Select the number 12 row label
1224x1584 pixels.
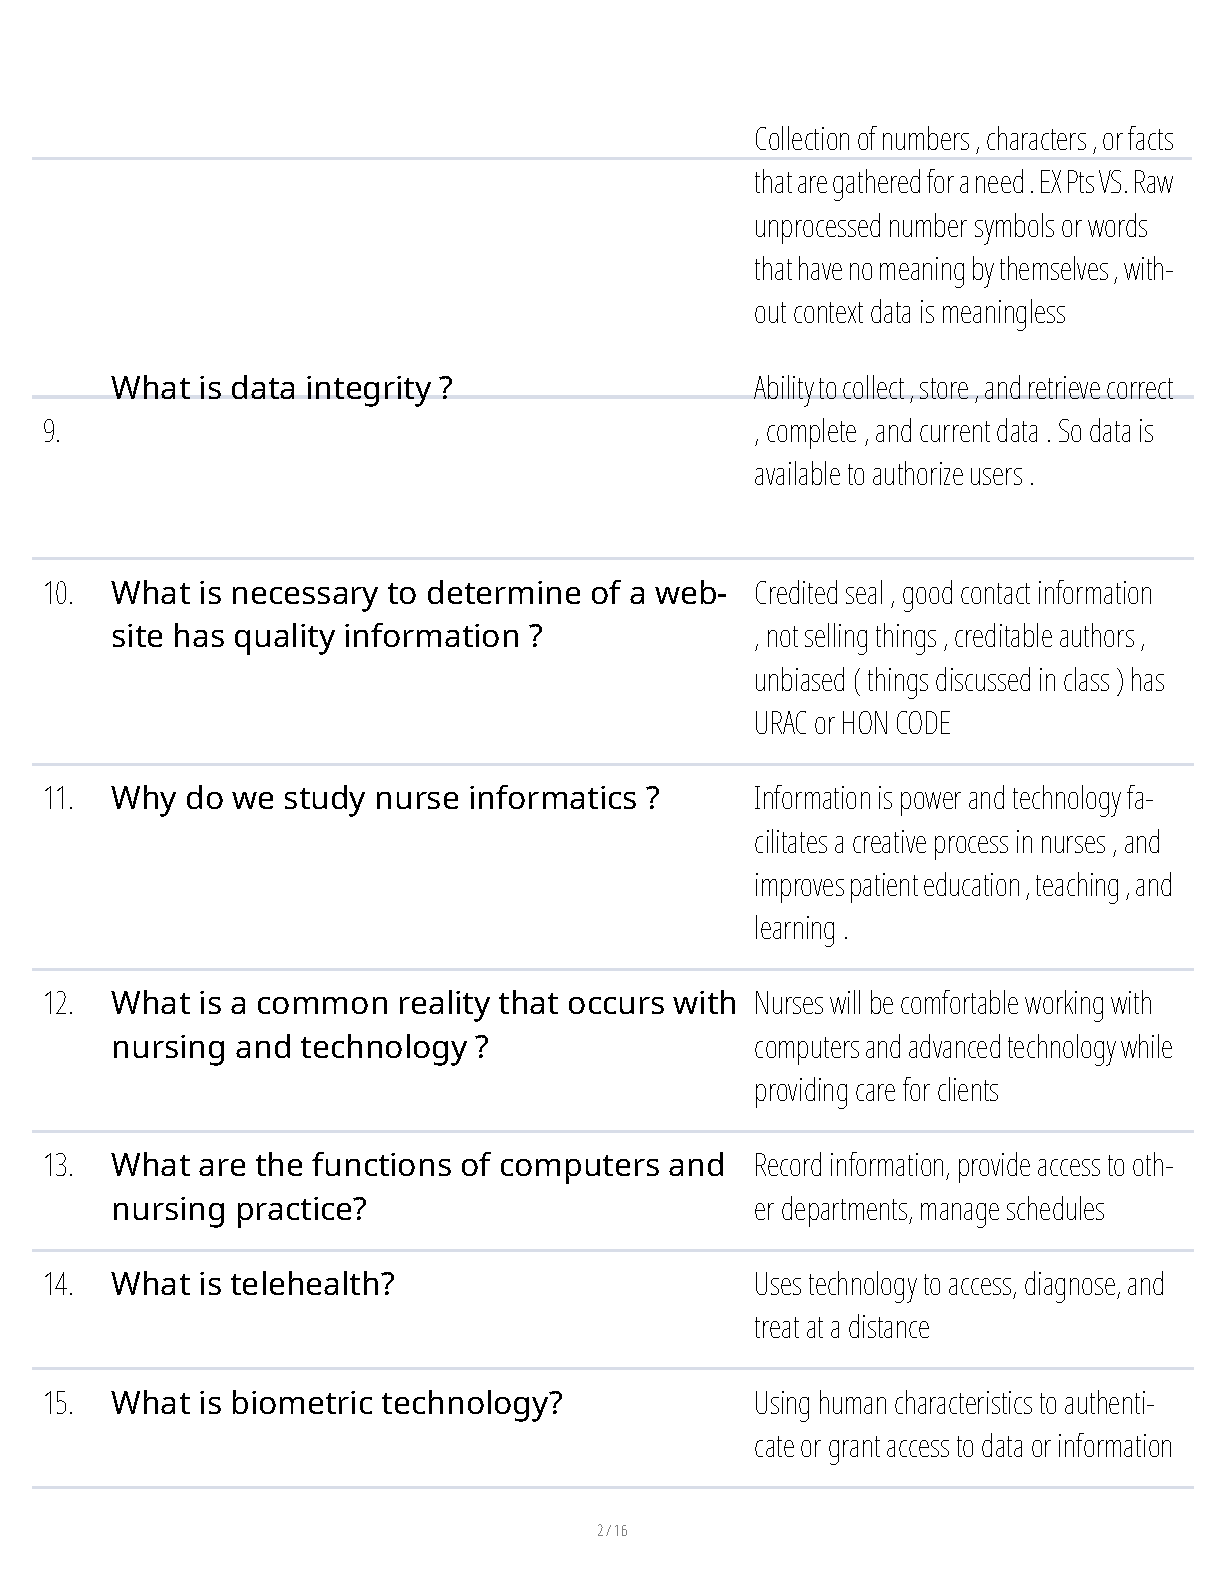[x=58, y=1003]
